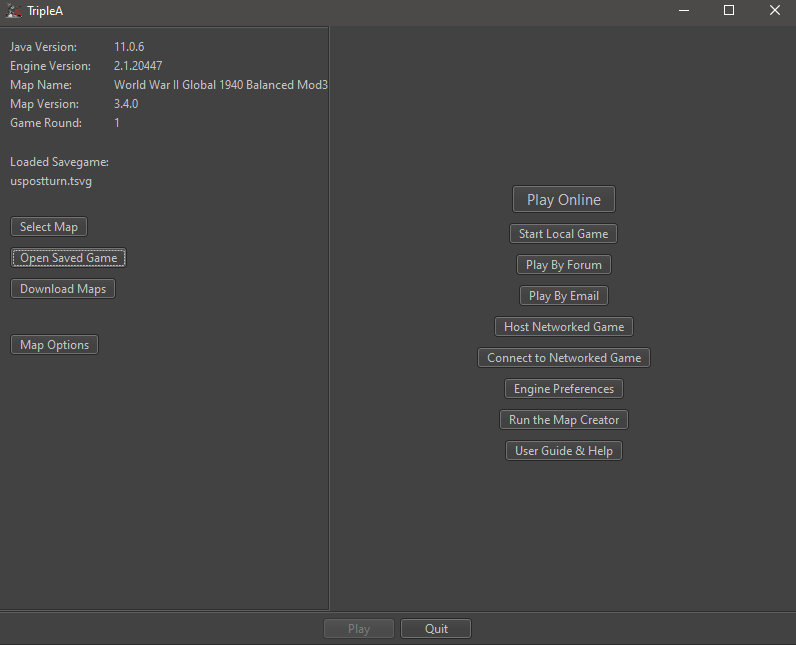Image resolution: width=796 pixels, height=645 pixels.
Task: Open Map Options
Action: pos(54,345)
